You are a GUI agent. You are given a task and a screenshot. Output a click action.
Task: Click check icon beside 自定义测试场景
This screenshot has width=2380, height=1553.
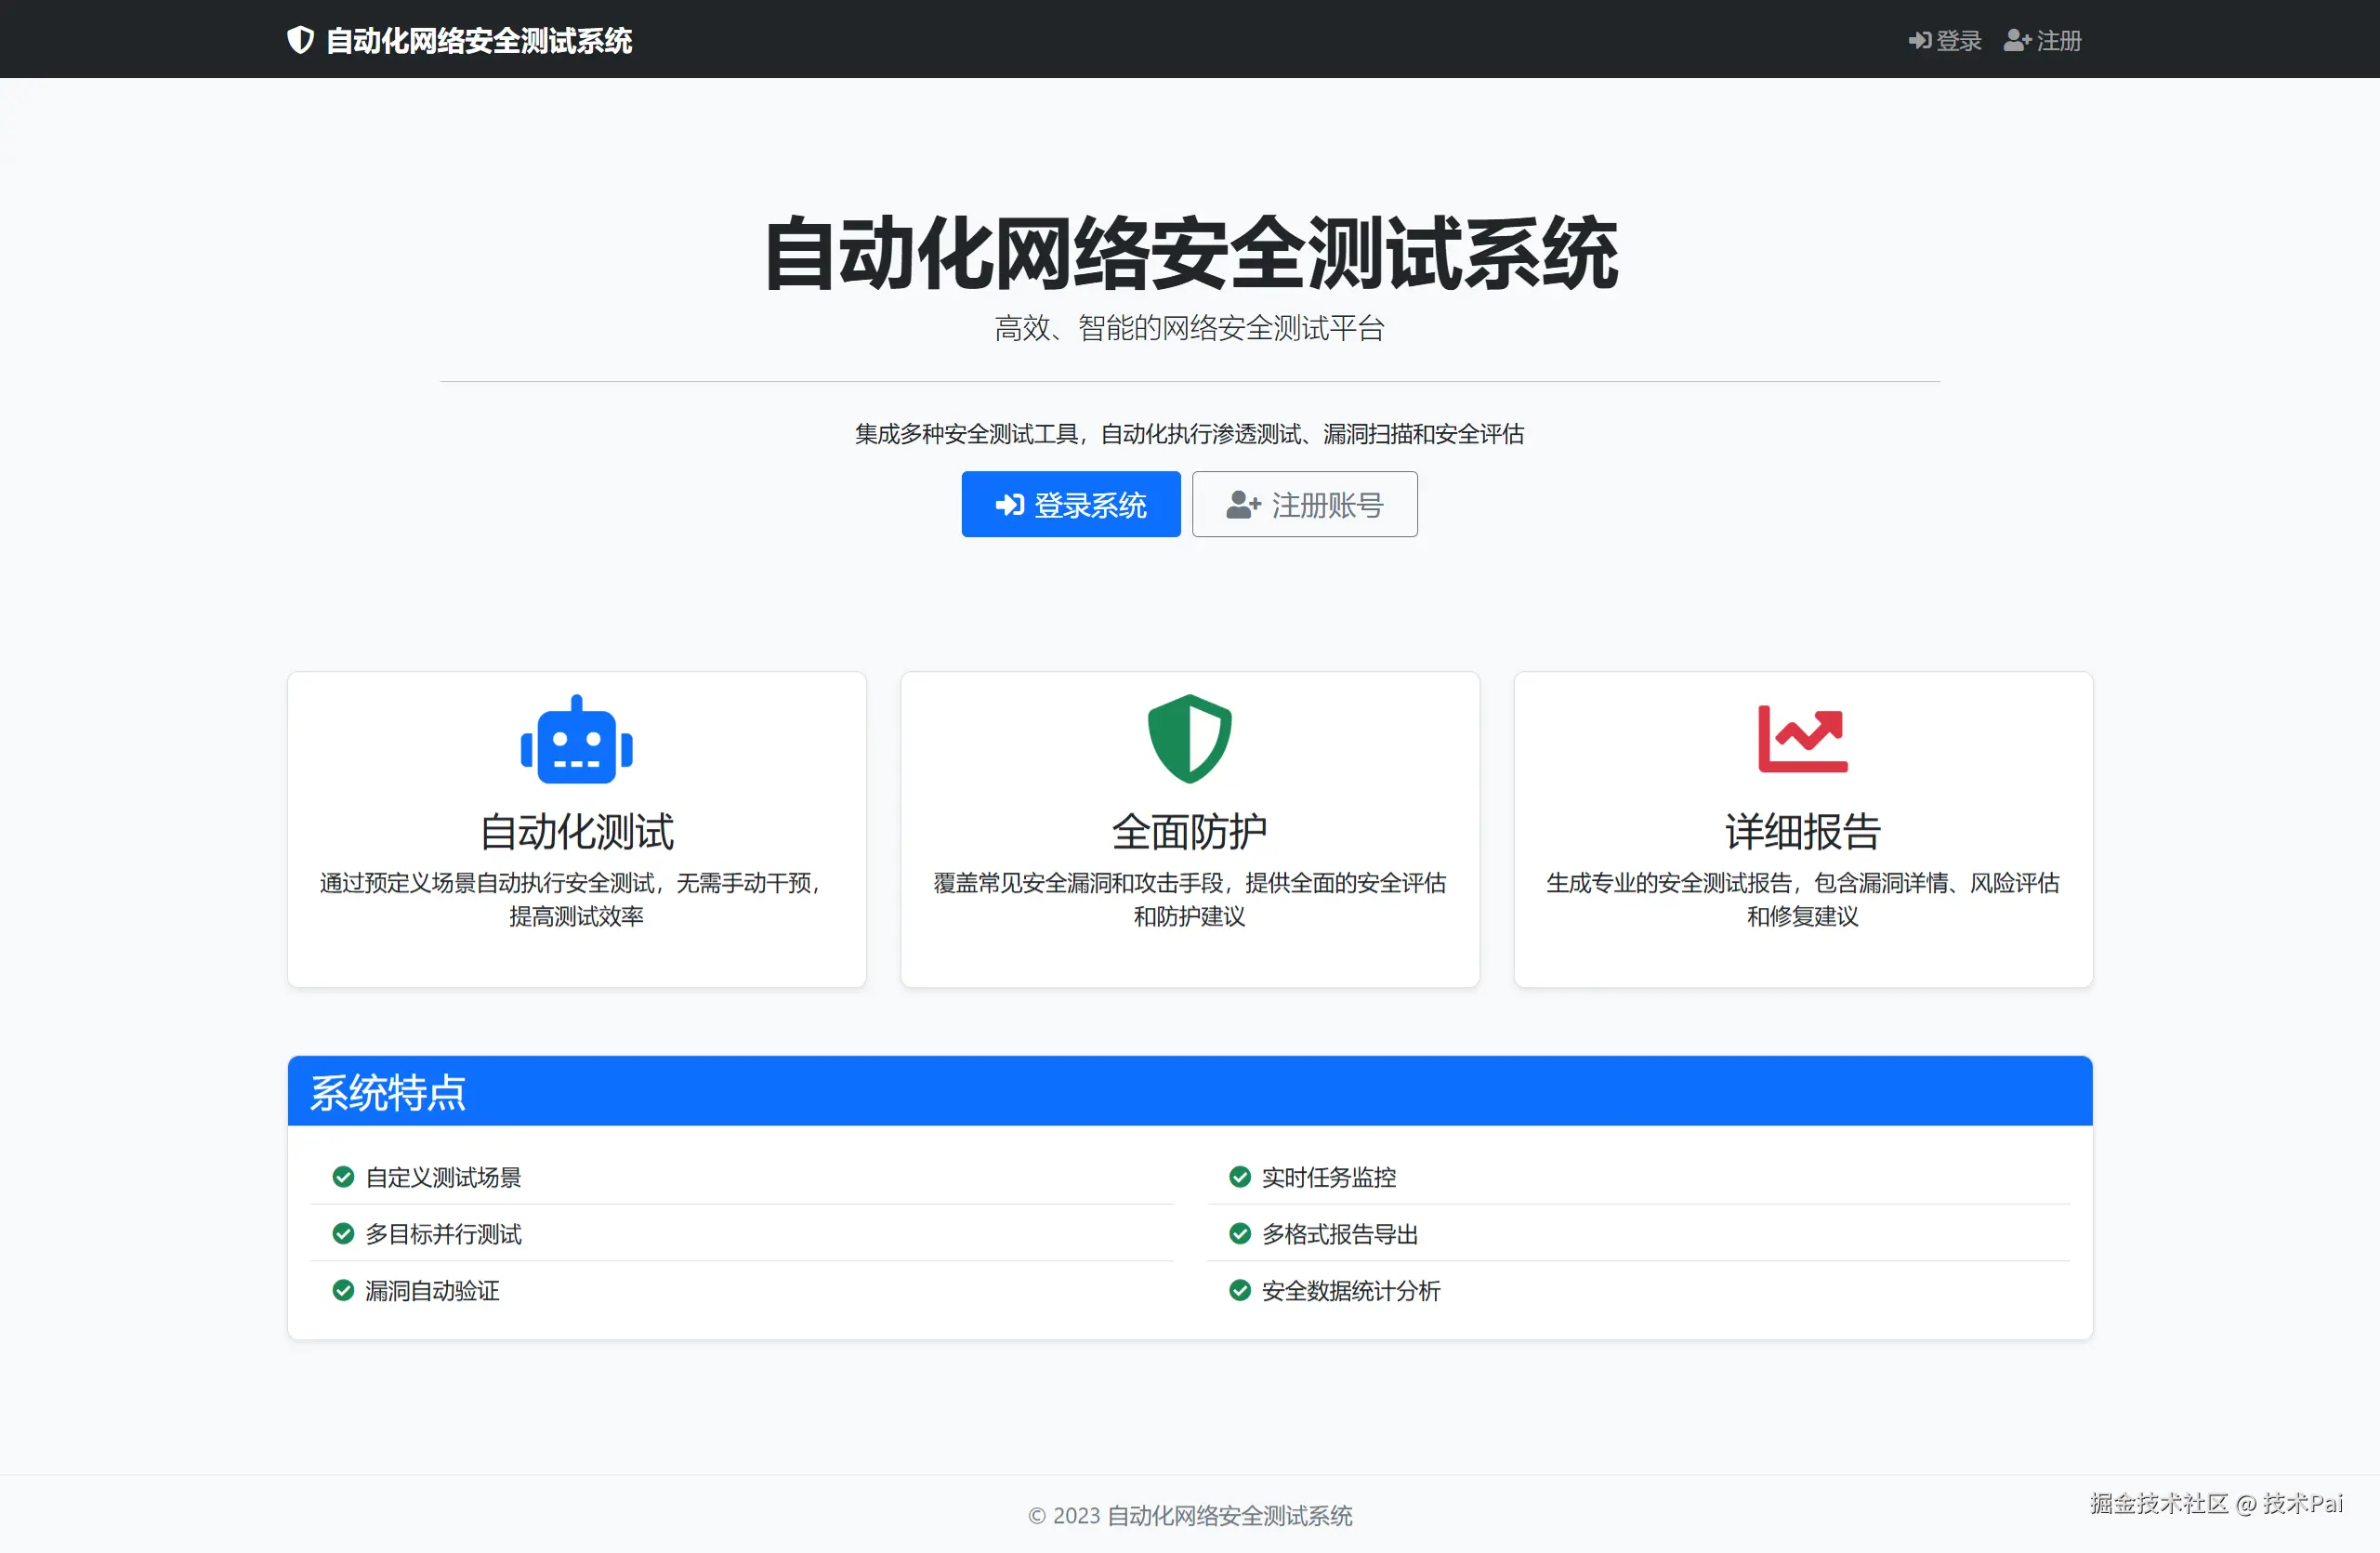pyautogui.click(x=343, y=1177)
